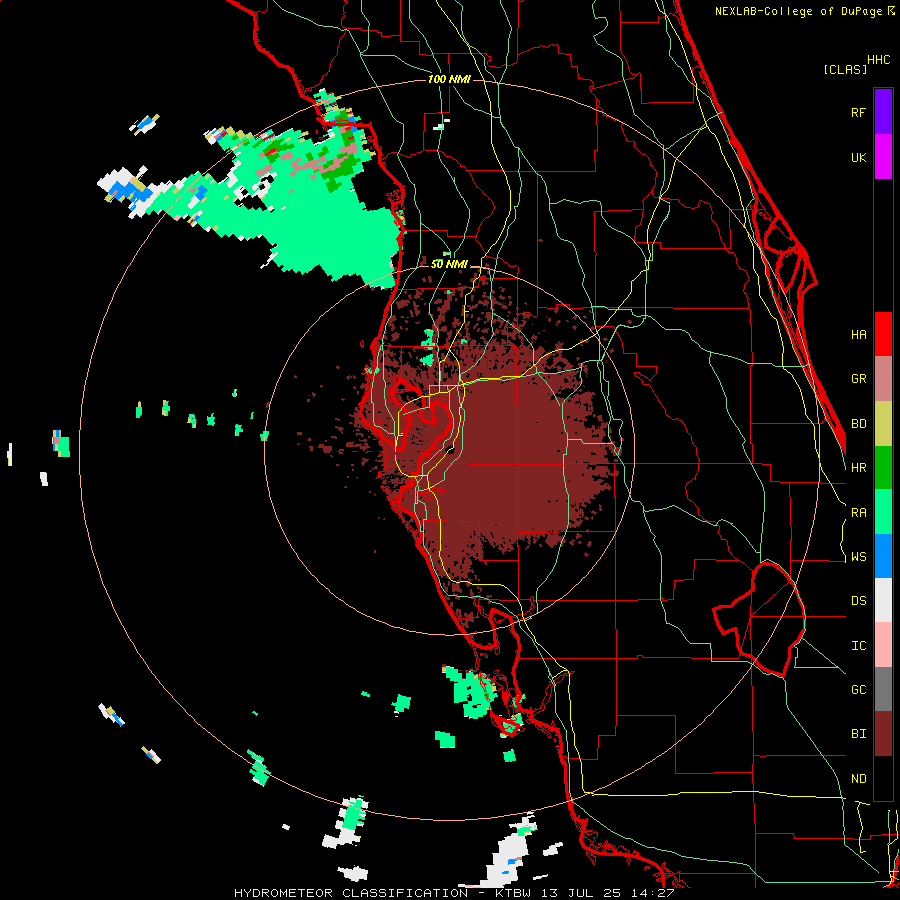The width and height of the screenshot is (900, 900).
Task: Click the GR legend label
Action: 858,379
